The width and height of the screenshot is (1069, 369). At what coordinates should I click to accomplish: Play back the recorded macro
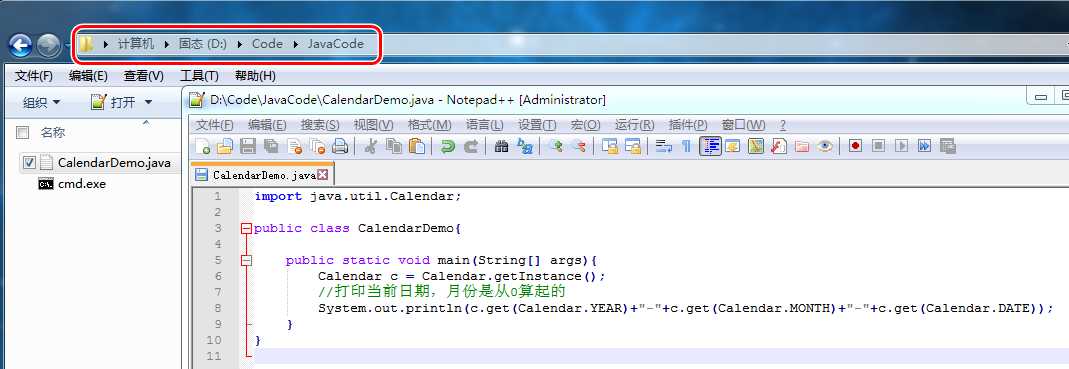tap(902, 146)
